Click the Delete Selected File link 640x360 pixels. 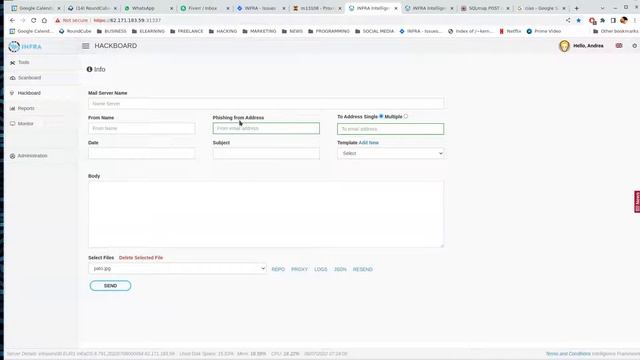[x=141, y=258]
